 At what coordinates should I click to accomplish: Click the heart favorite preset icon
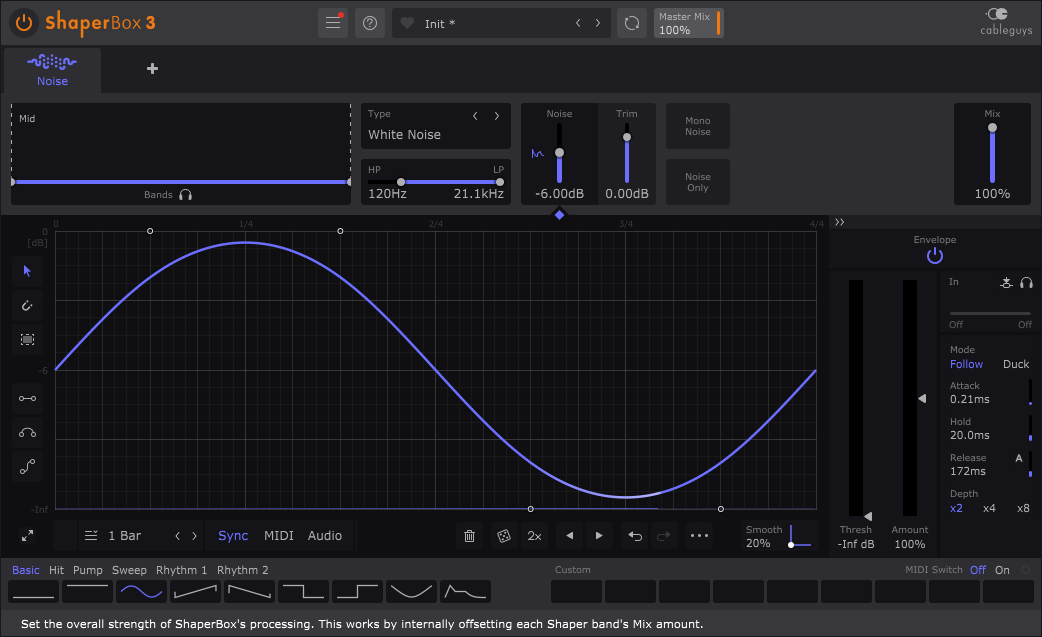click(x=407, y=23)
